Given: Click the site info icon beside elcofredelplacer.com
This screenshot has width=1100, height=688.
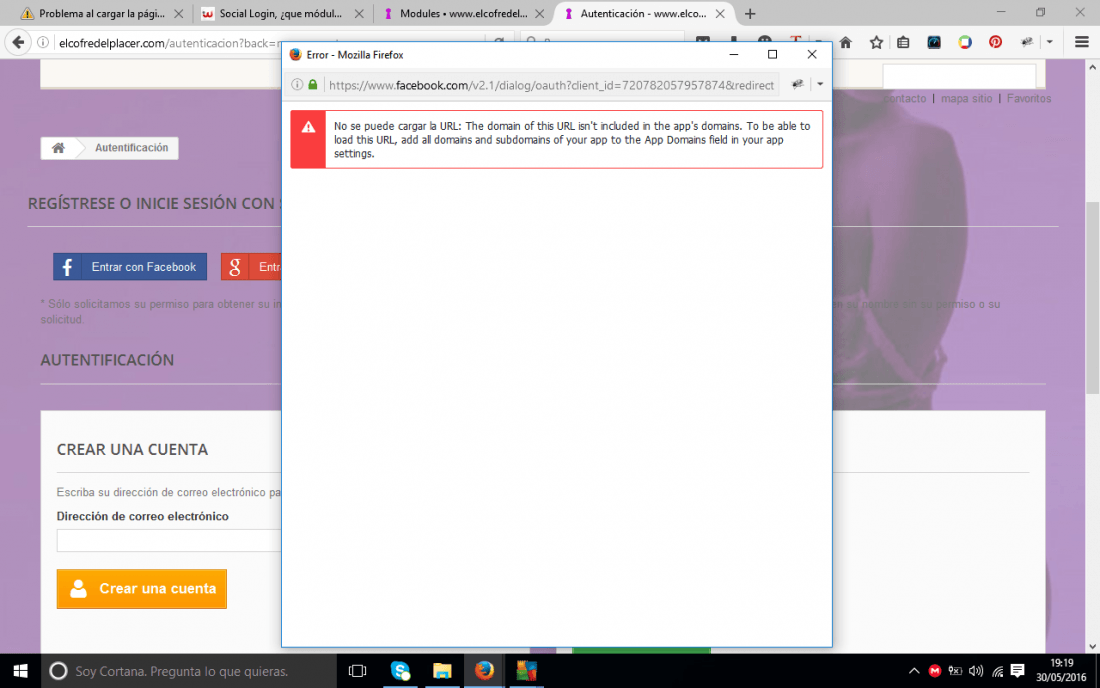Looking at the screenshot, I should point(43,43).
